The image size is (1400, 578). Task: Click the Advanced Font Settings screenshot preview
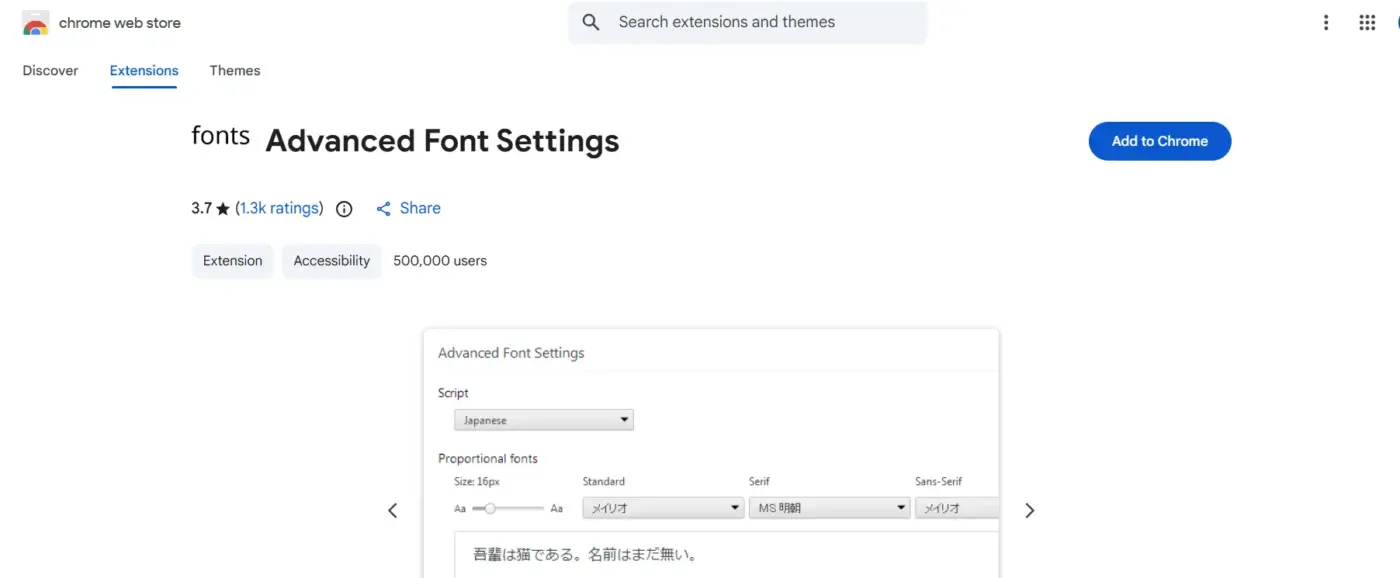pyautogui.click(x=711, y=453)
